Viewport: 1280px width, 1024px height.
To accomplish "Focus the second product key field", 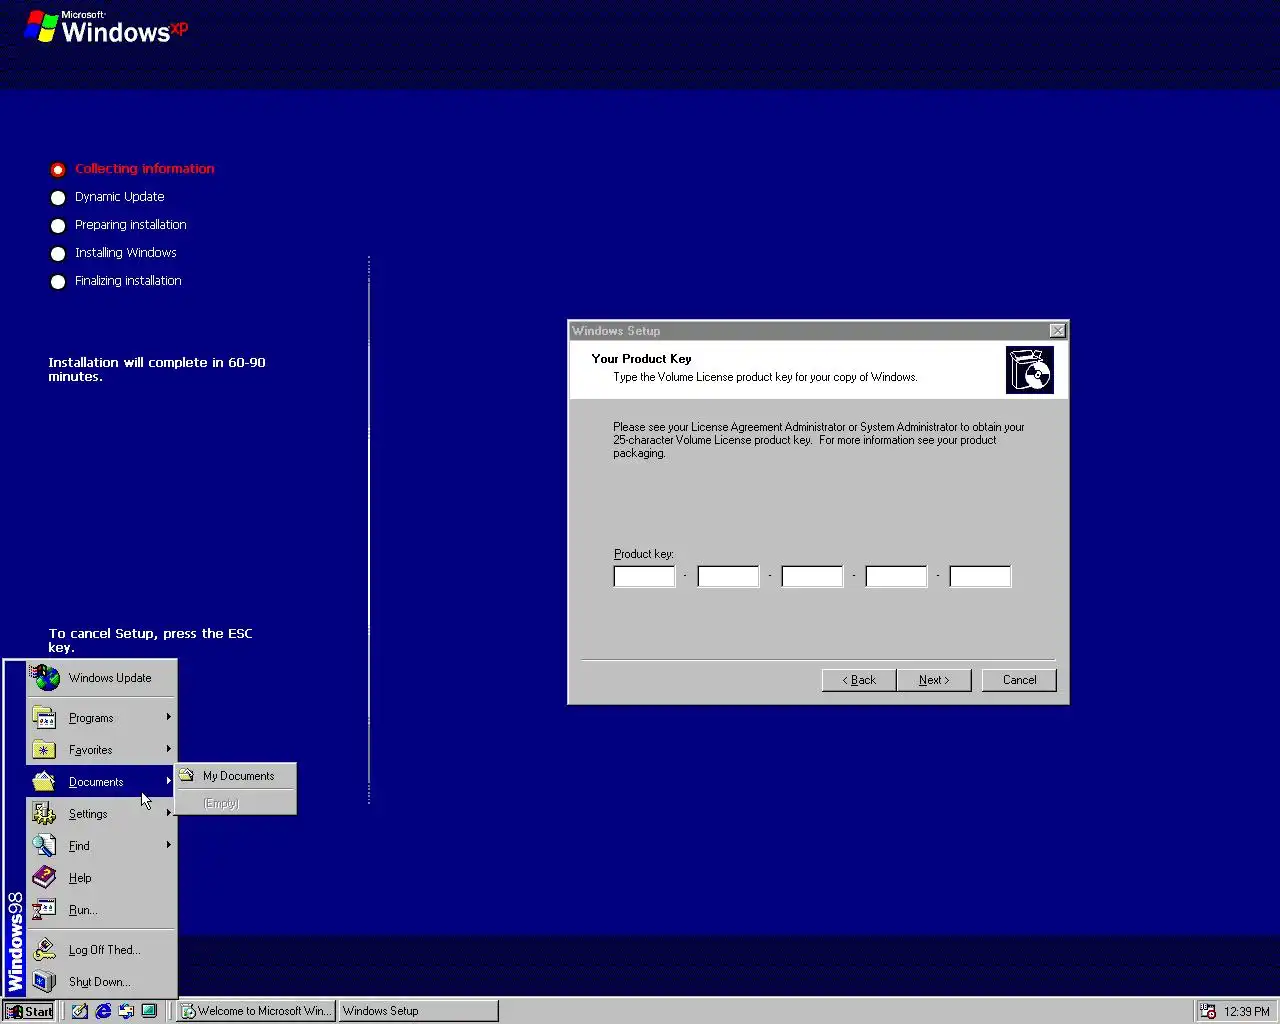I will tap(728, 576).
